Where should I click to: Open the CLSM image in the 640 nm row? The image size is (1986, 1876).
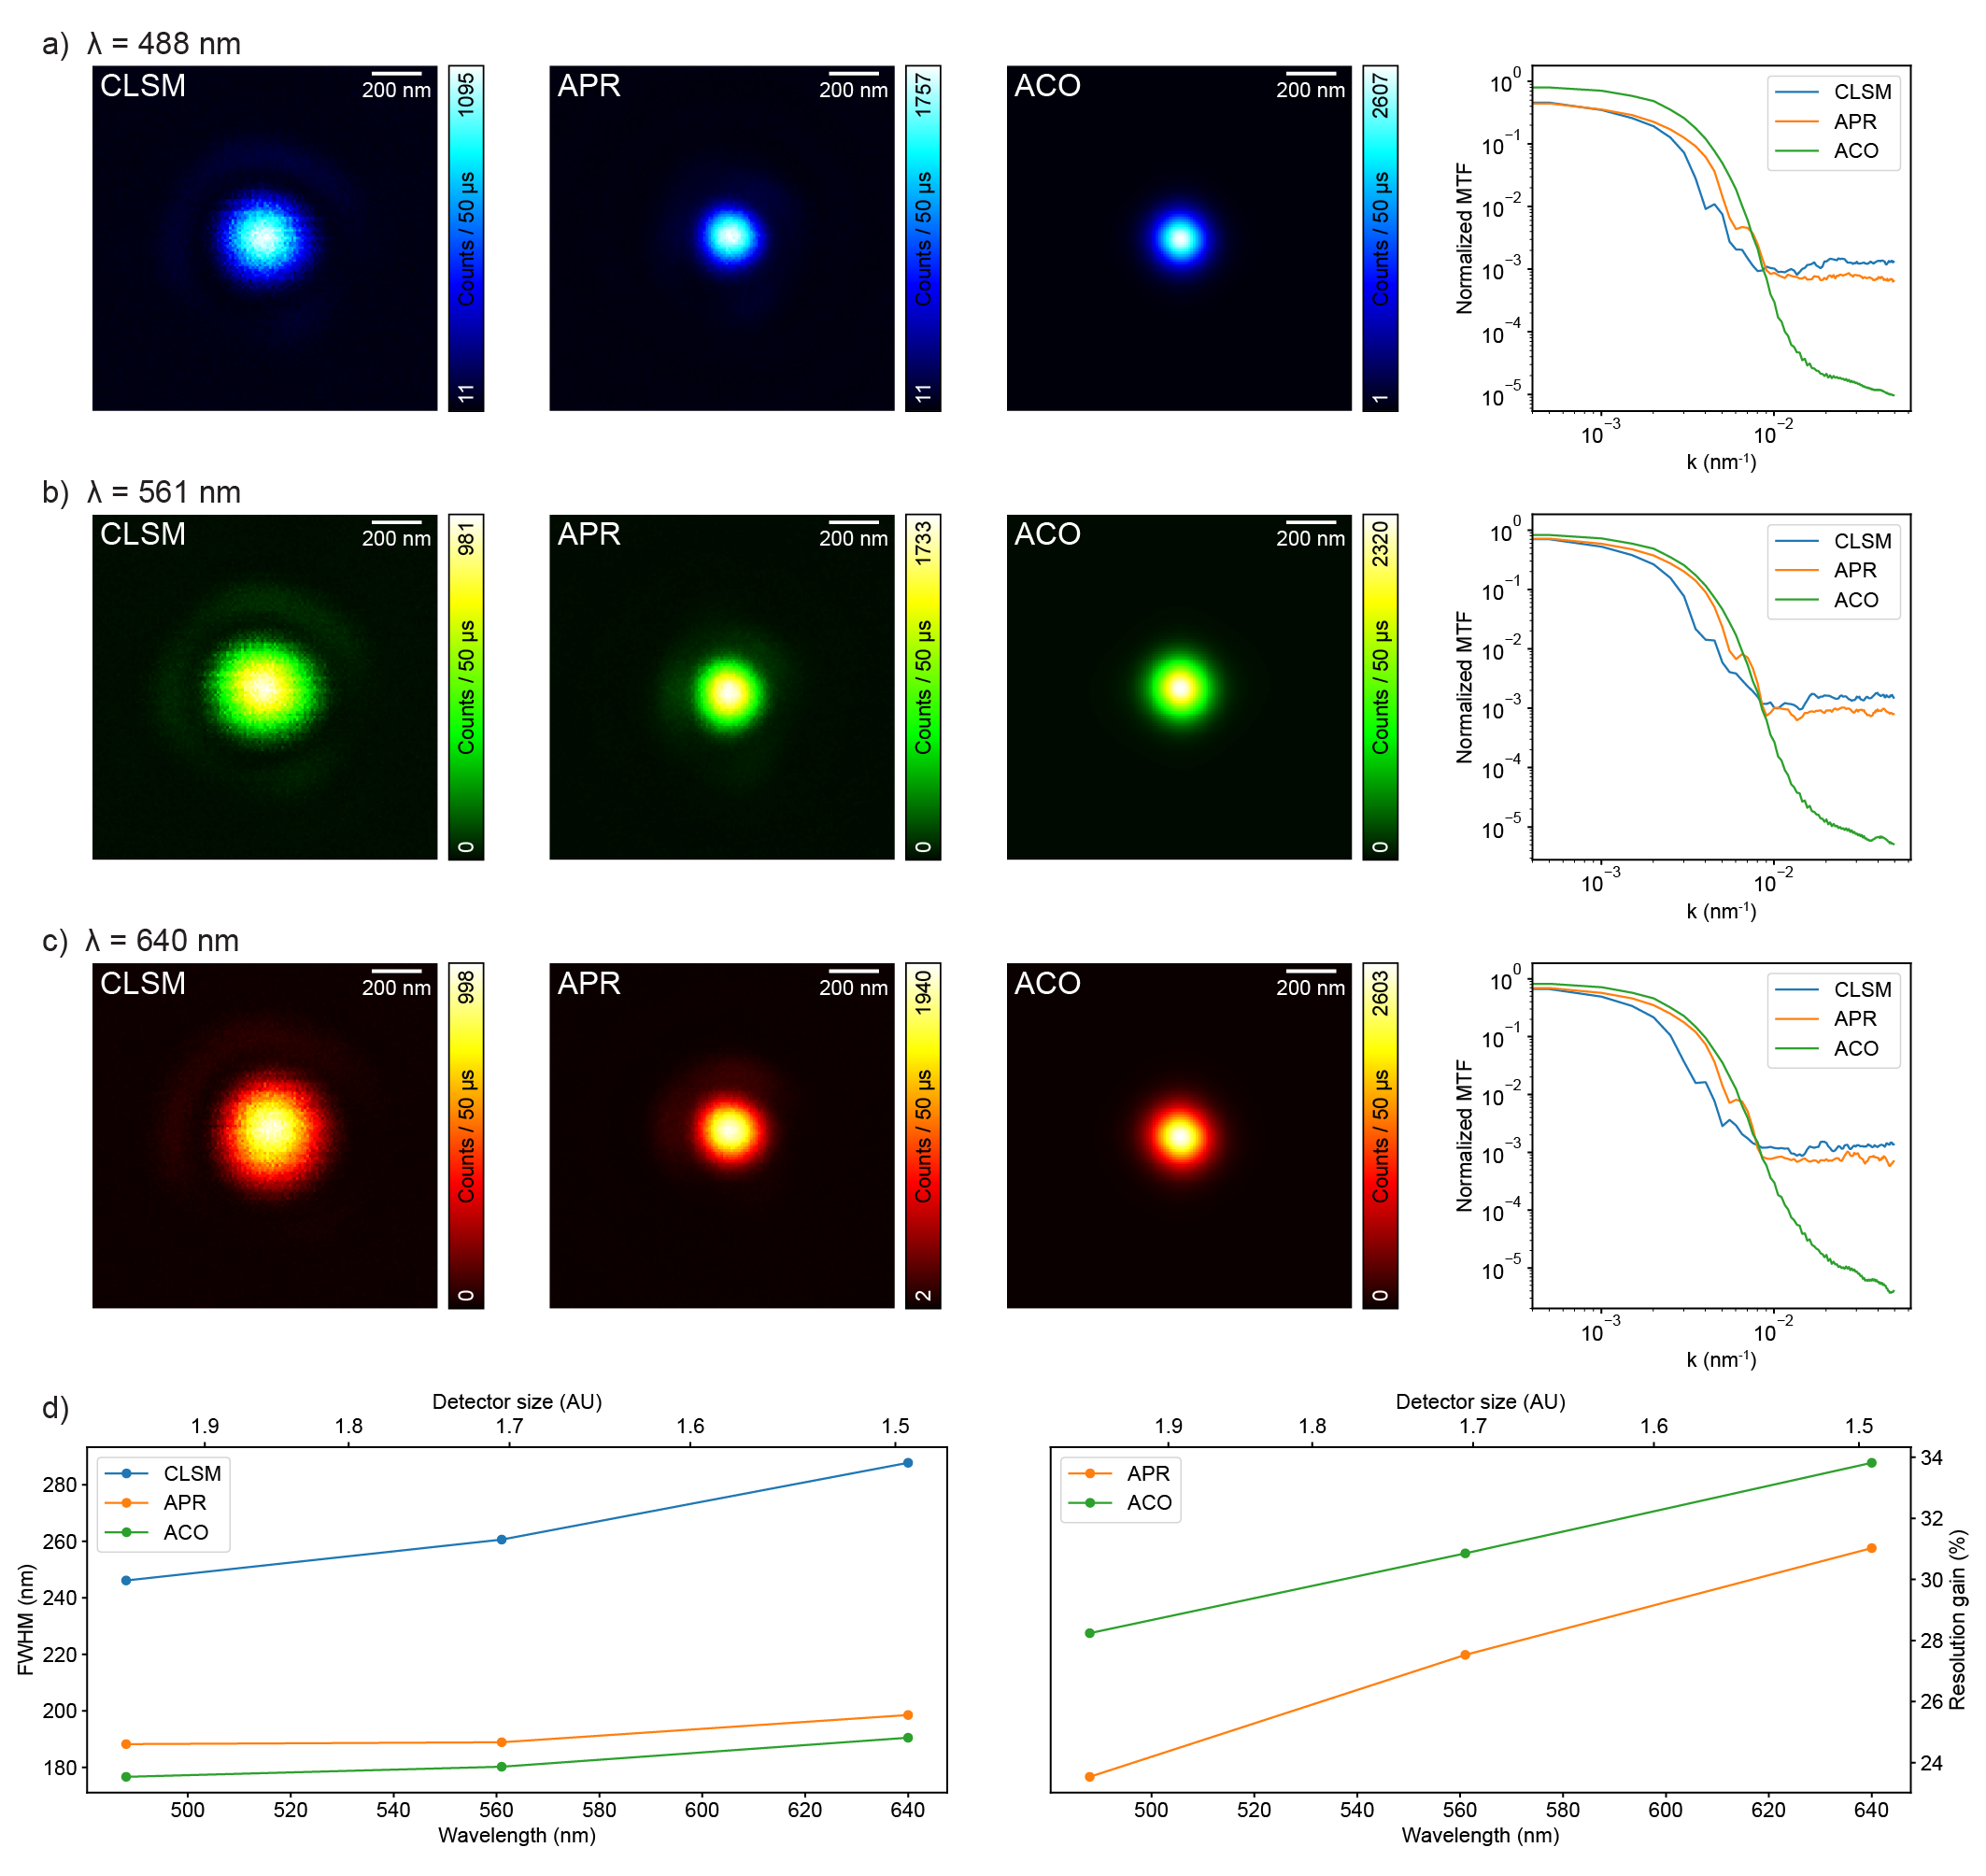pyautogui.click(x=264, y=1135)
